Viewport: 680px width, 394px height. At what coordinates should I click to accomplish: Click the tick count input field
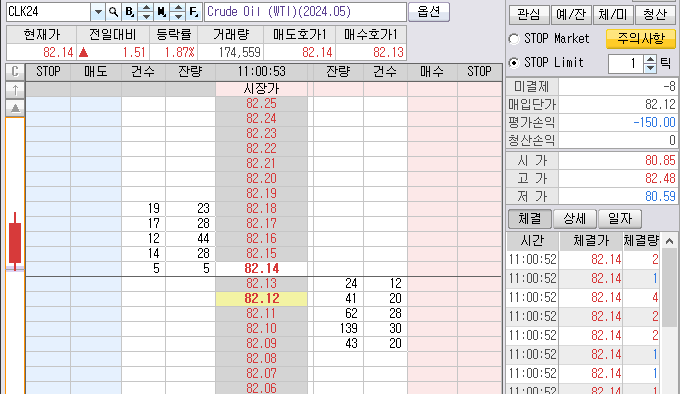pos(626,64)
